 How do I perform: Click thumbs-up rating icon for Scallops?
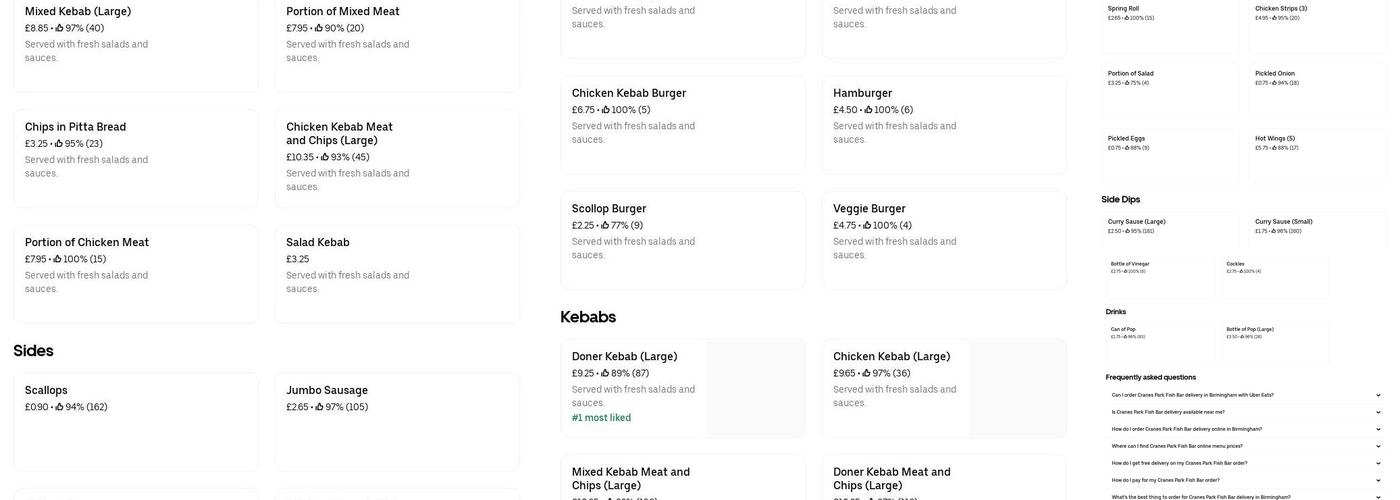[60, 407]
